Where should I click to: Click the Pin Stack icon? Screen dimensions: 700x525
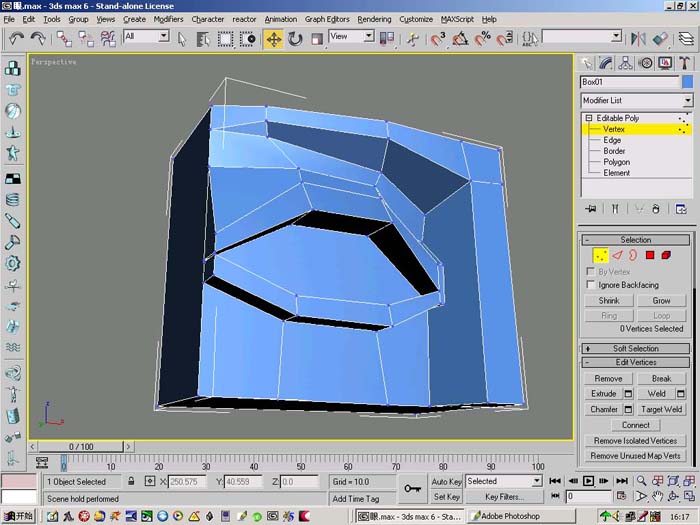pyautogui.click(x=591, y=209)
